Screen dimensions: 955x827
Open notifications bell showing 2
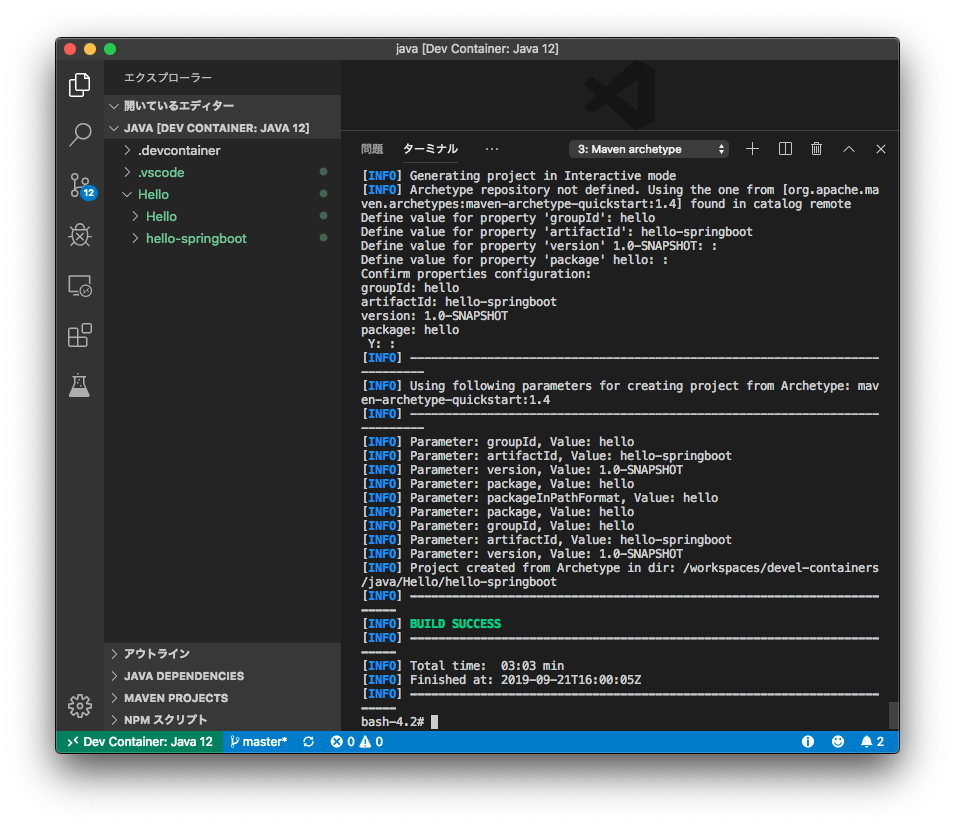pyautogui.click(x=872, y=742)
